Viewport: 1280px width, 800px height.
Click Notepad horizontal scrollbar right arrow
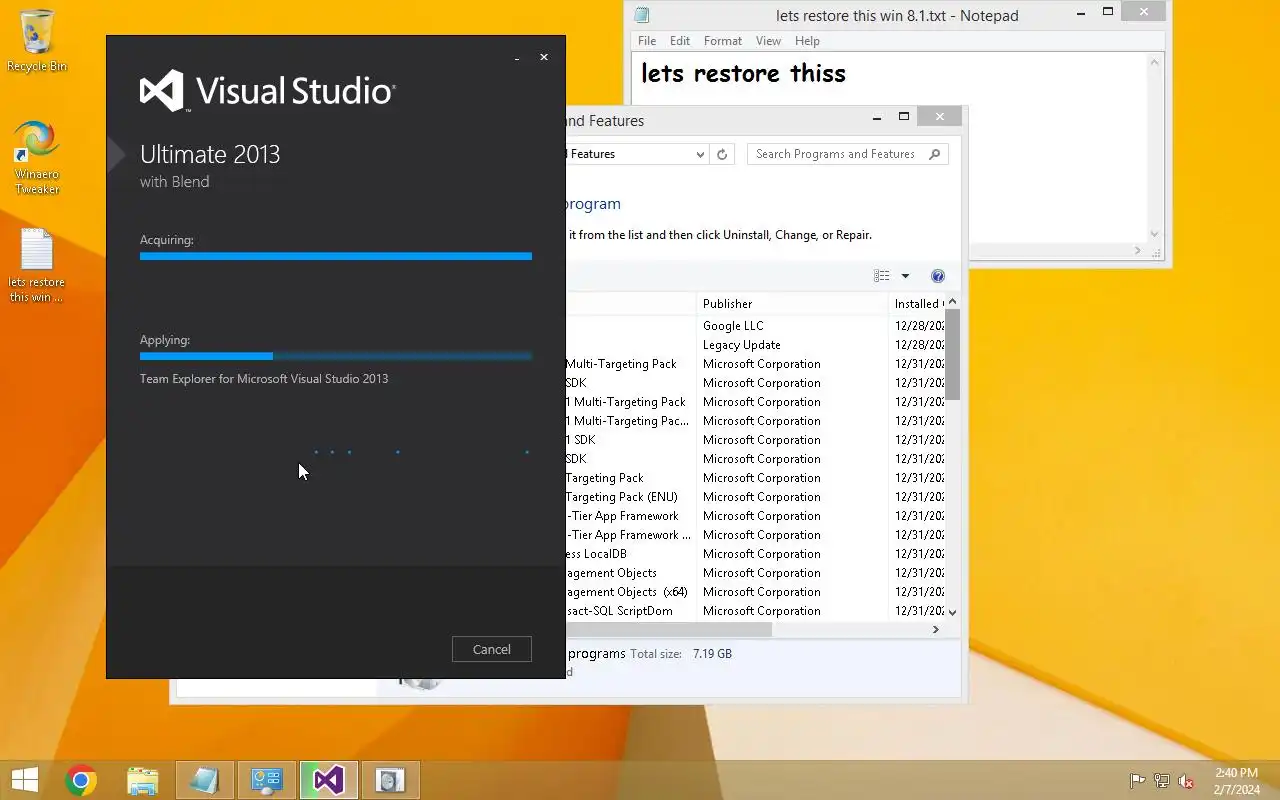1138,250
